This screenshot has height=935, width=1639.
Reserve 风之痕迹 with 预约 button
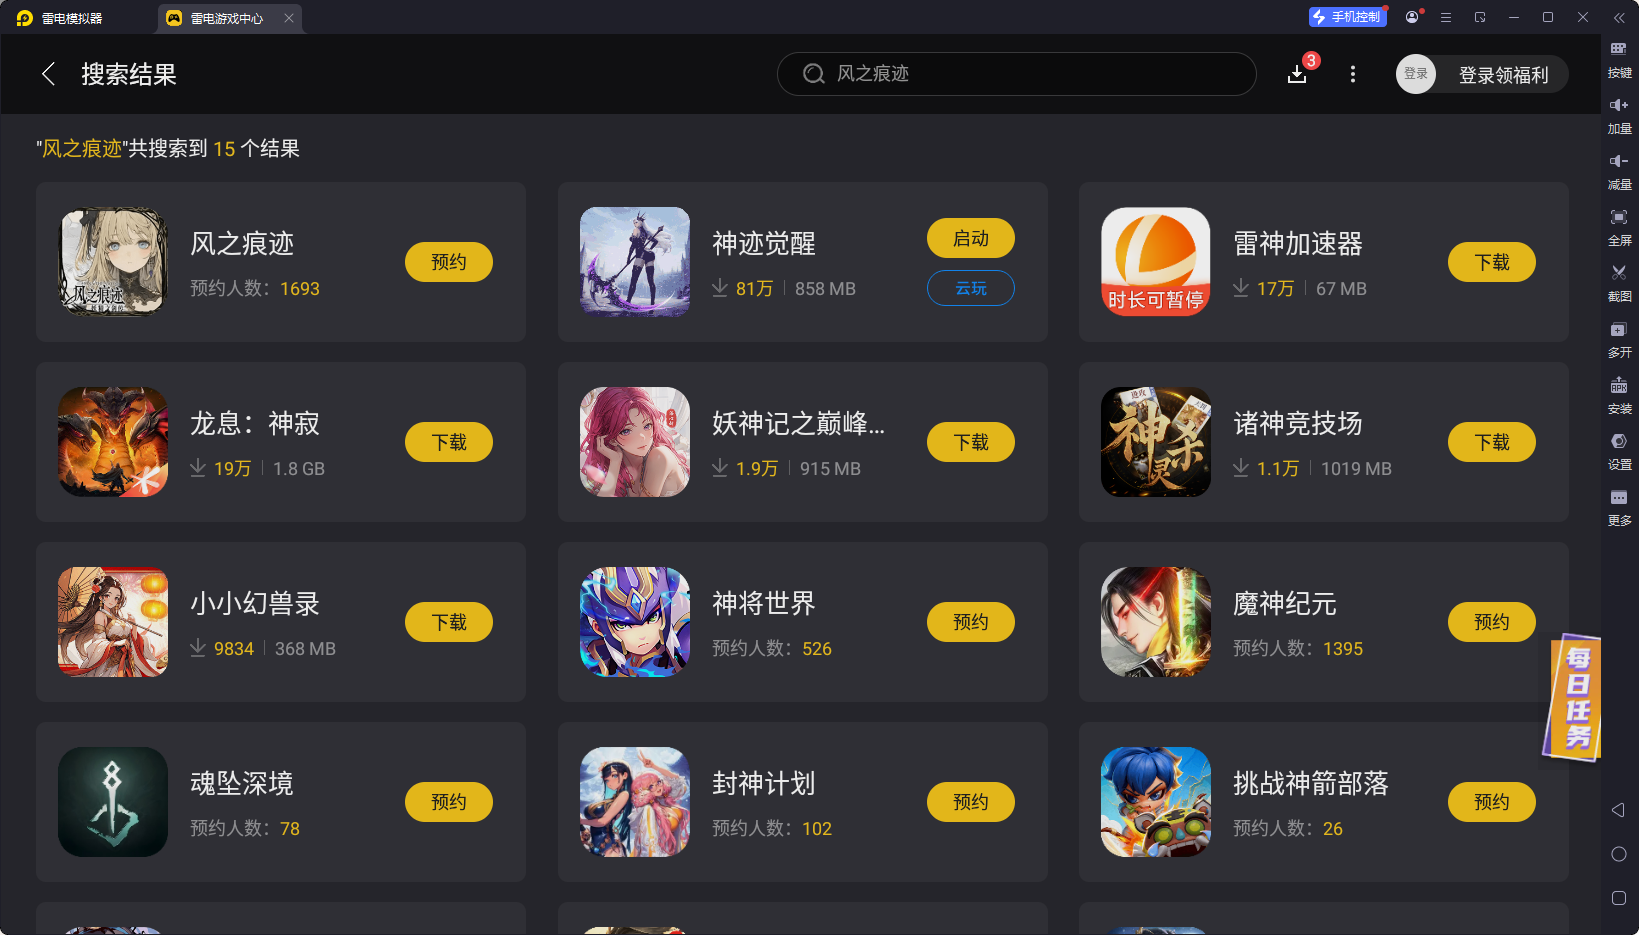tap(449, 262)
